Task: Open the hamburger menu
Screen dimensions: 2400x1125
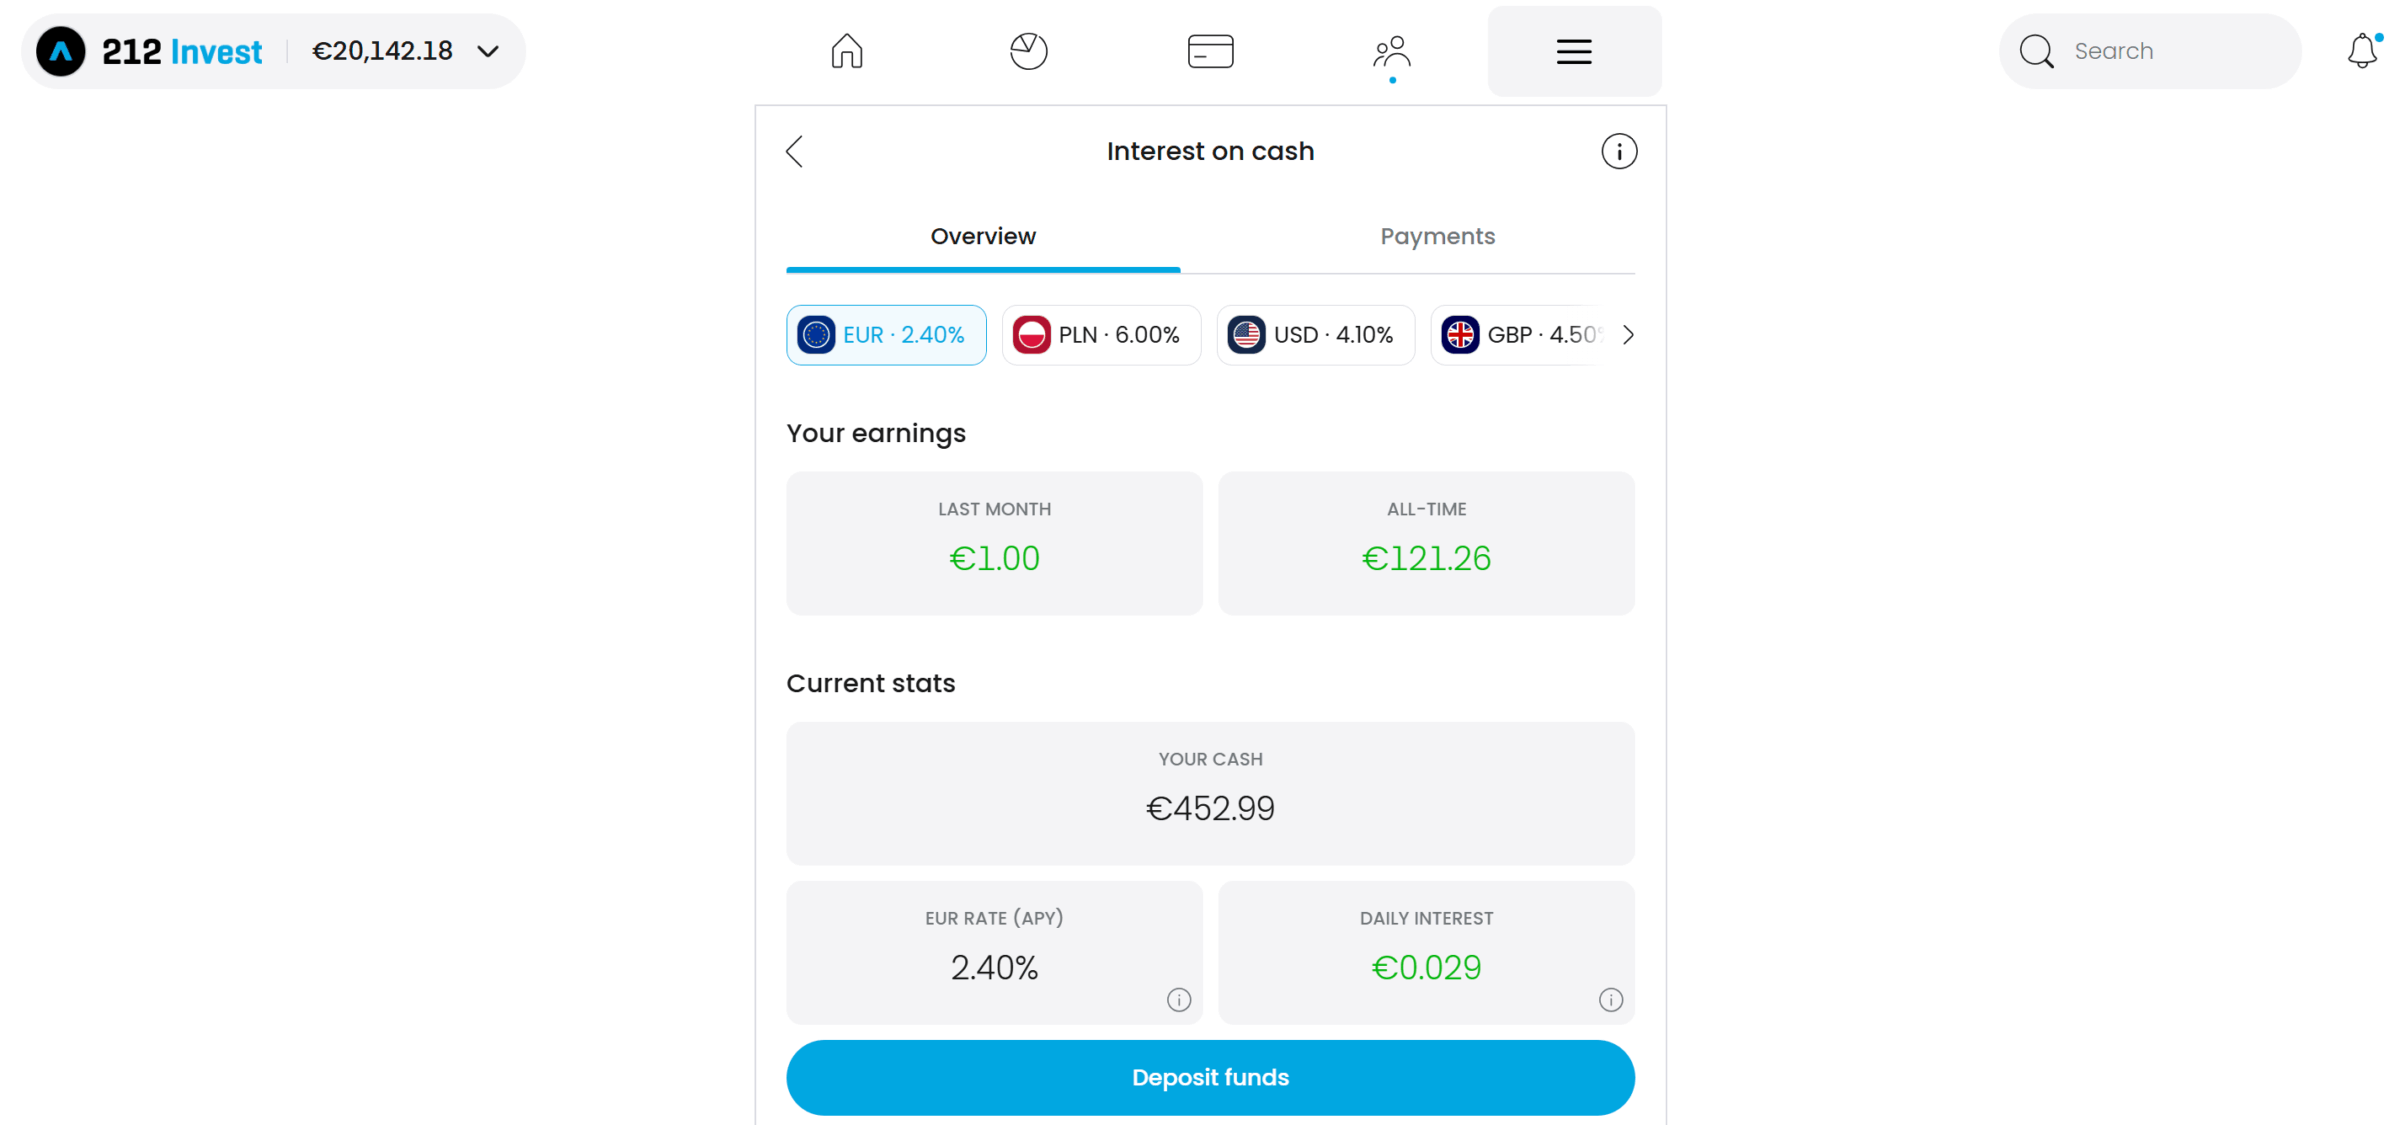Action: pyautogui.click(x=1574, y=51)
